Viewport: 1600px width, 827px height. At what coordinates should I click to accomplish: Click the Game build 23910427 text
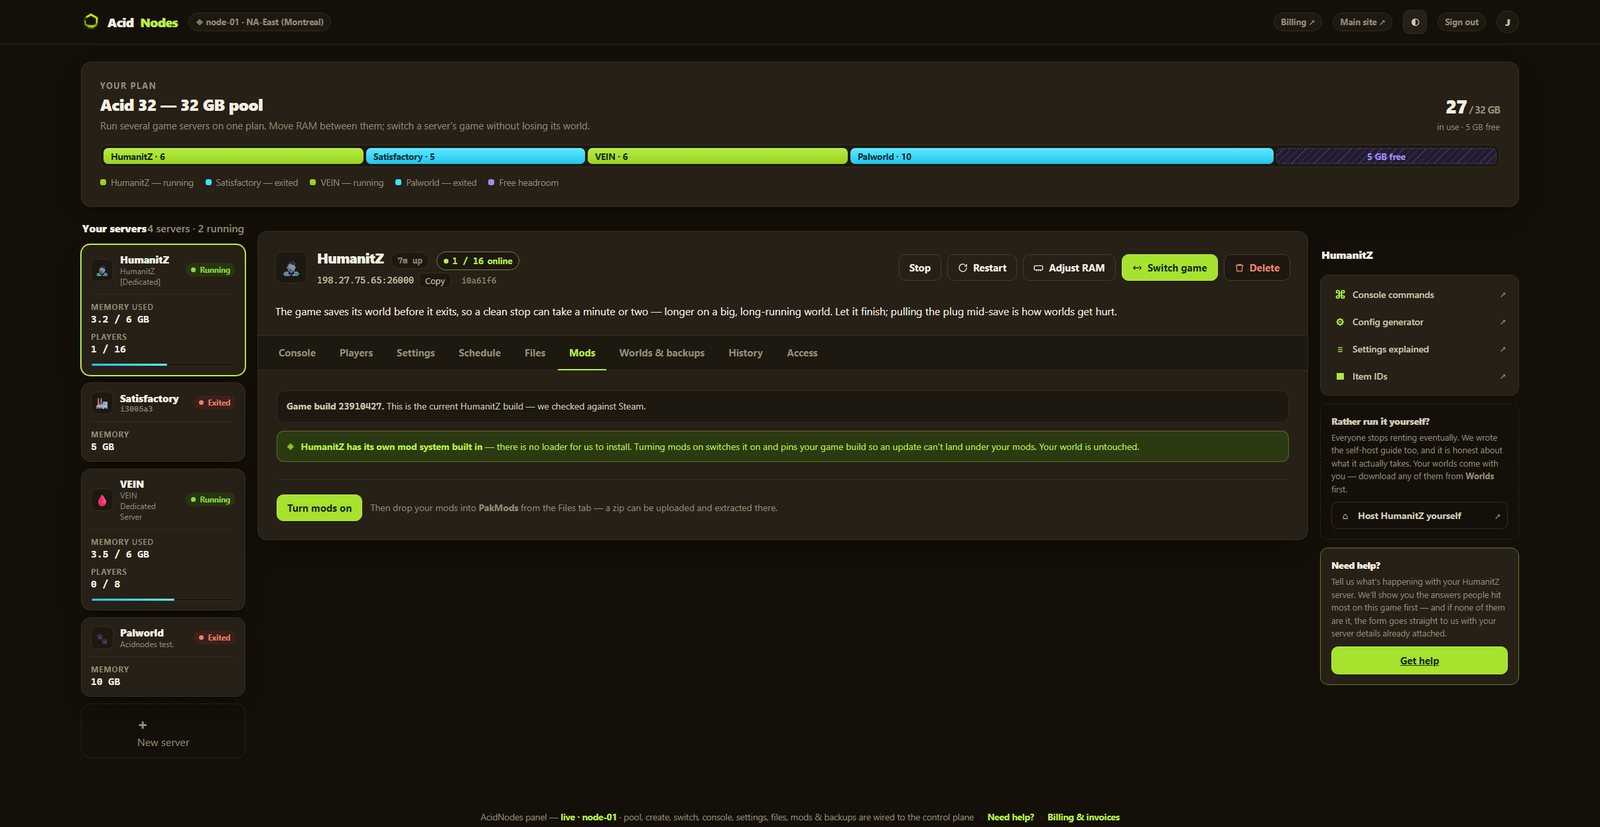[x=334, y=406]
